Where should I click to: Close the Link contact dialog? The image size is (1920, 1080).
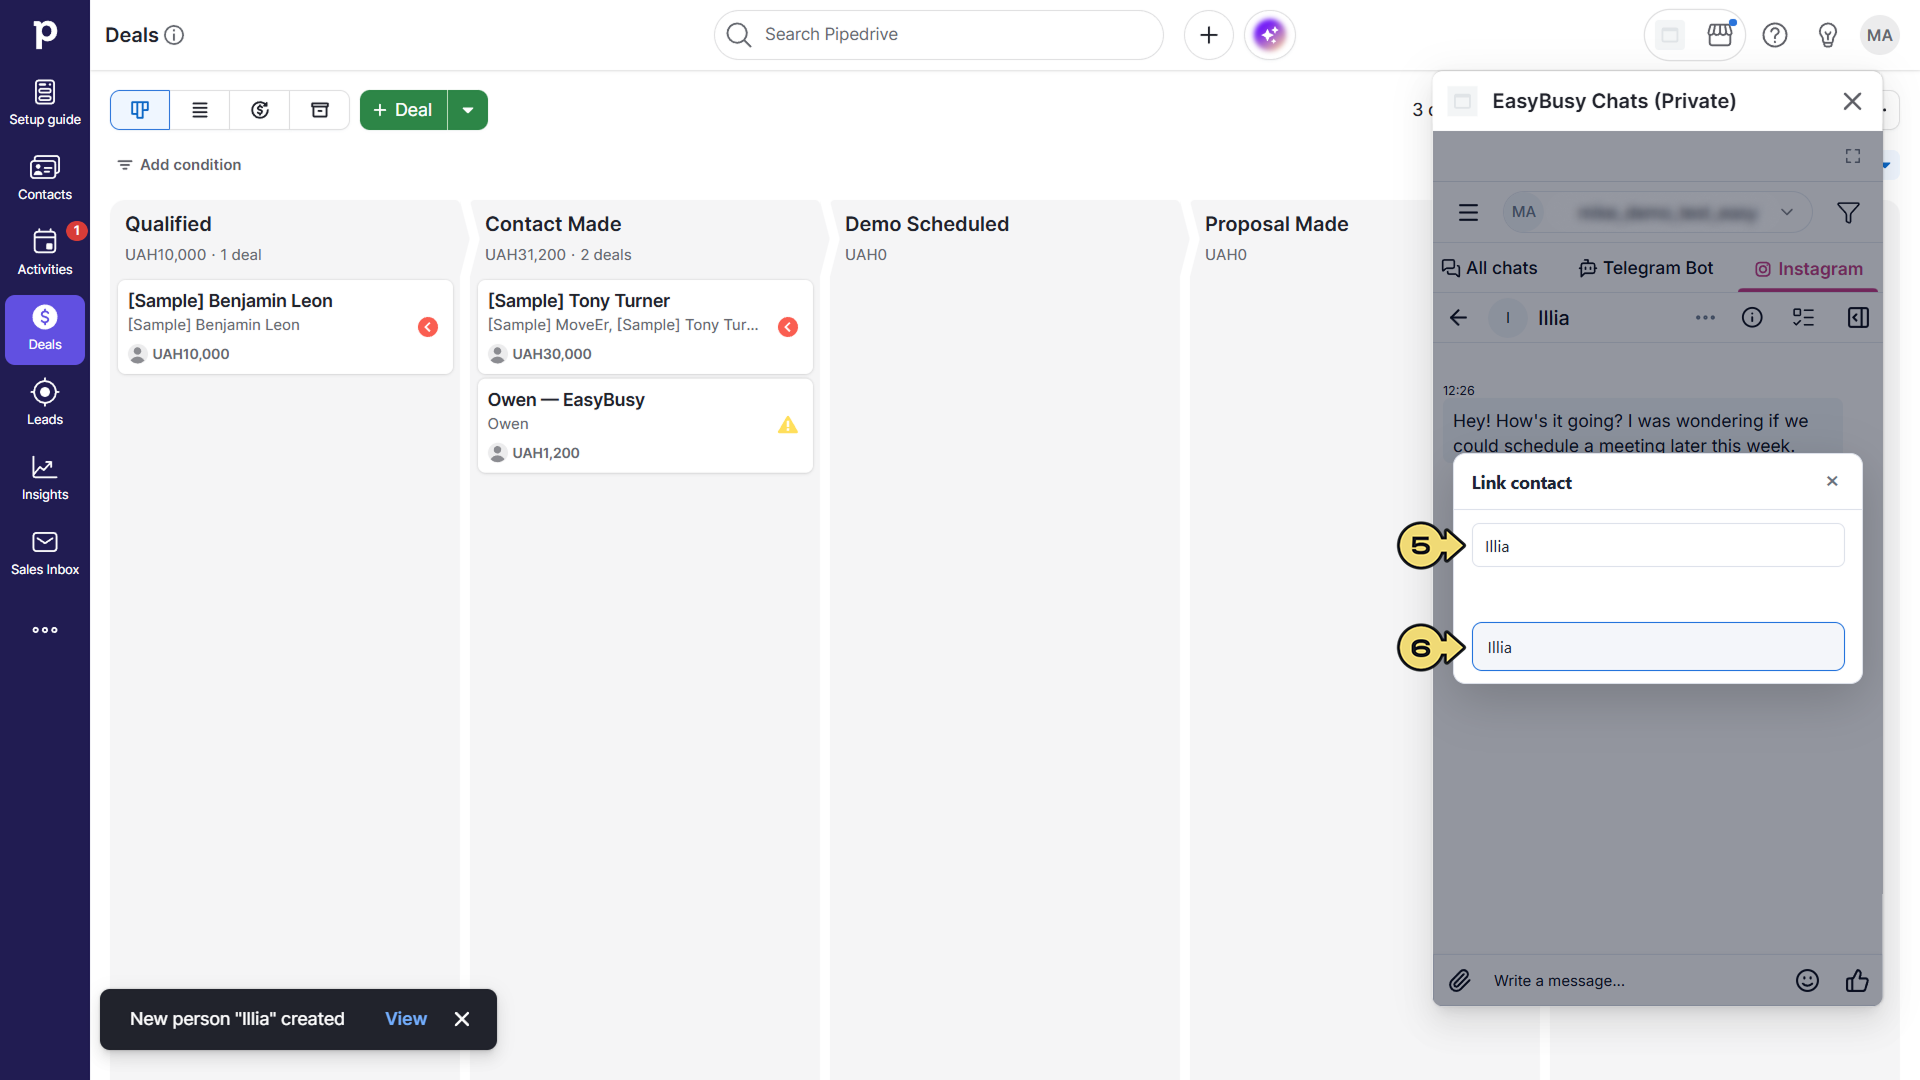1832,481
